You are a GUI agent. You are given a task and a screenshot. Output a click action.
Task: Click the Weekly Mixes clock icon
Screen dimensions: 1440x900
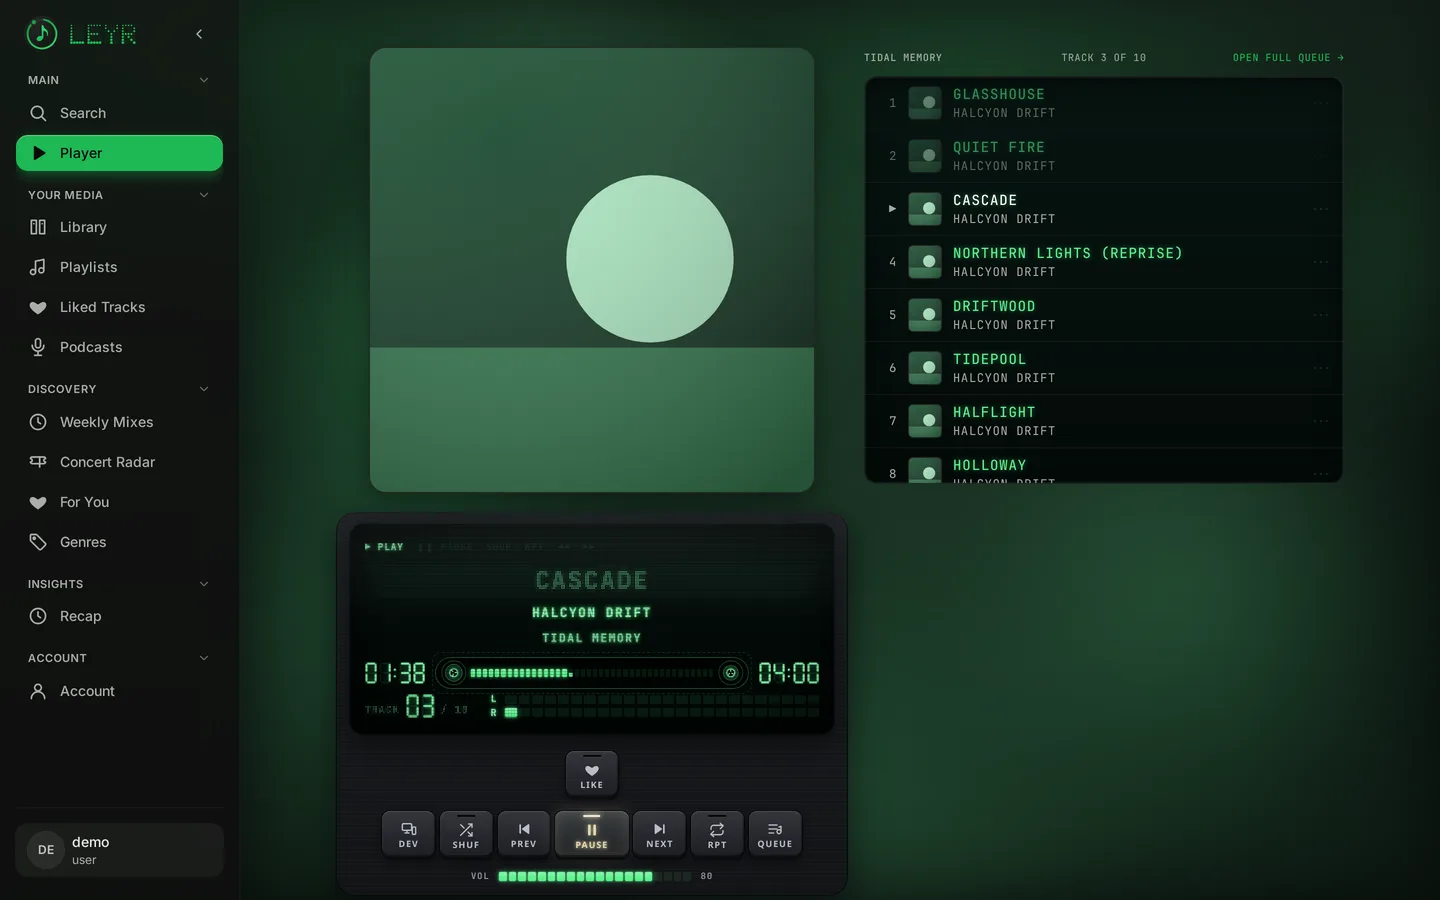point(38,422)
